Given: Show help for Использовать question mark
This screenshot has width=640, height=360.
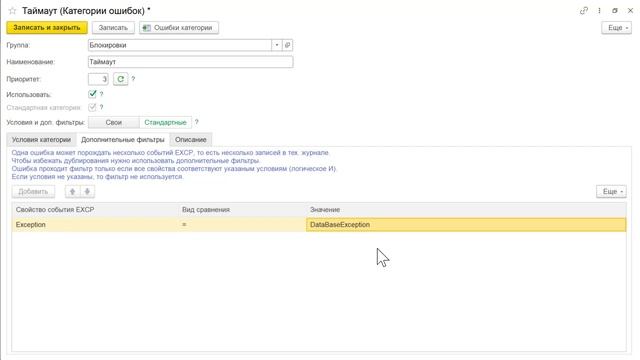Looking at the screenshot, I should pos(102,94).
